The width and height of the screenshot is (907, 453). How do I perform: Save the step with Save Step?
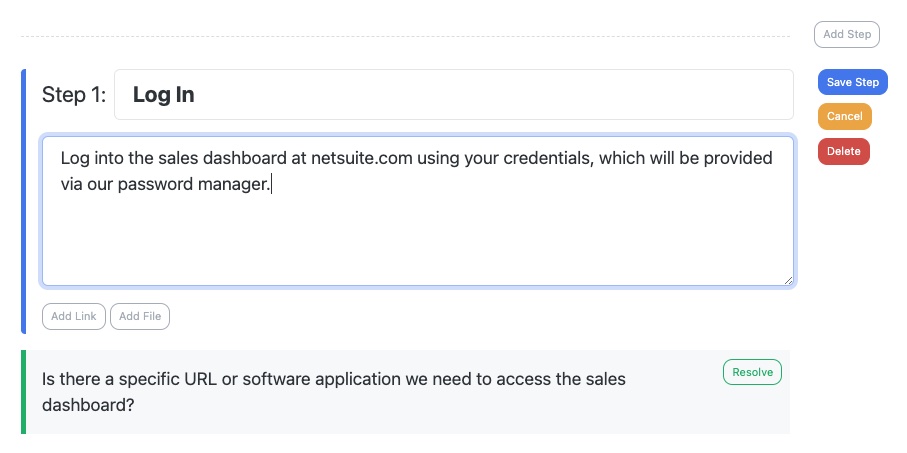(x=853, y=82)
